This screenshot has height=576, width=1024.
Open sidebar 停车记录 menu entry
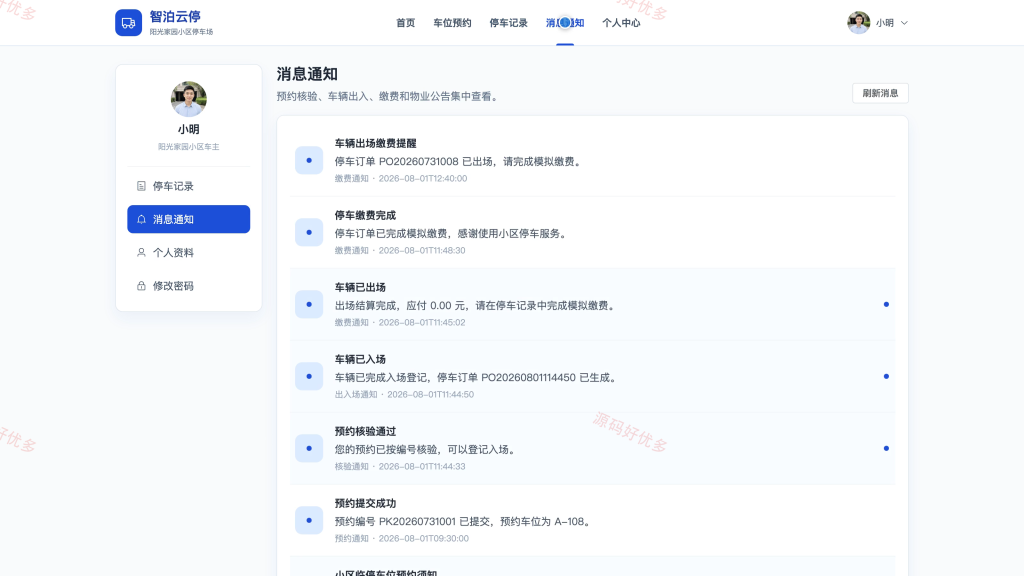coord(189,186)
